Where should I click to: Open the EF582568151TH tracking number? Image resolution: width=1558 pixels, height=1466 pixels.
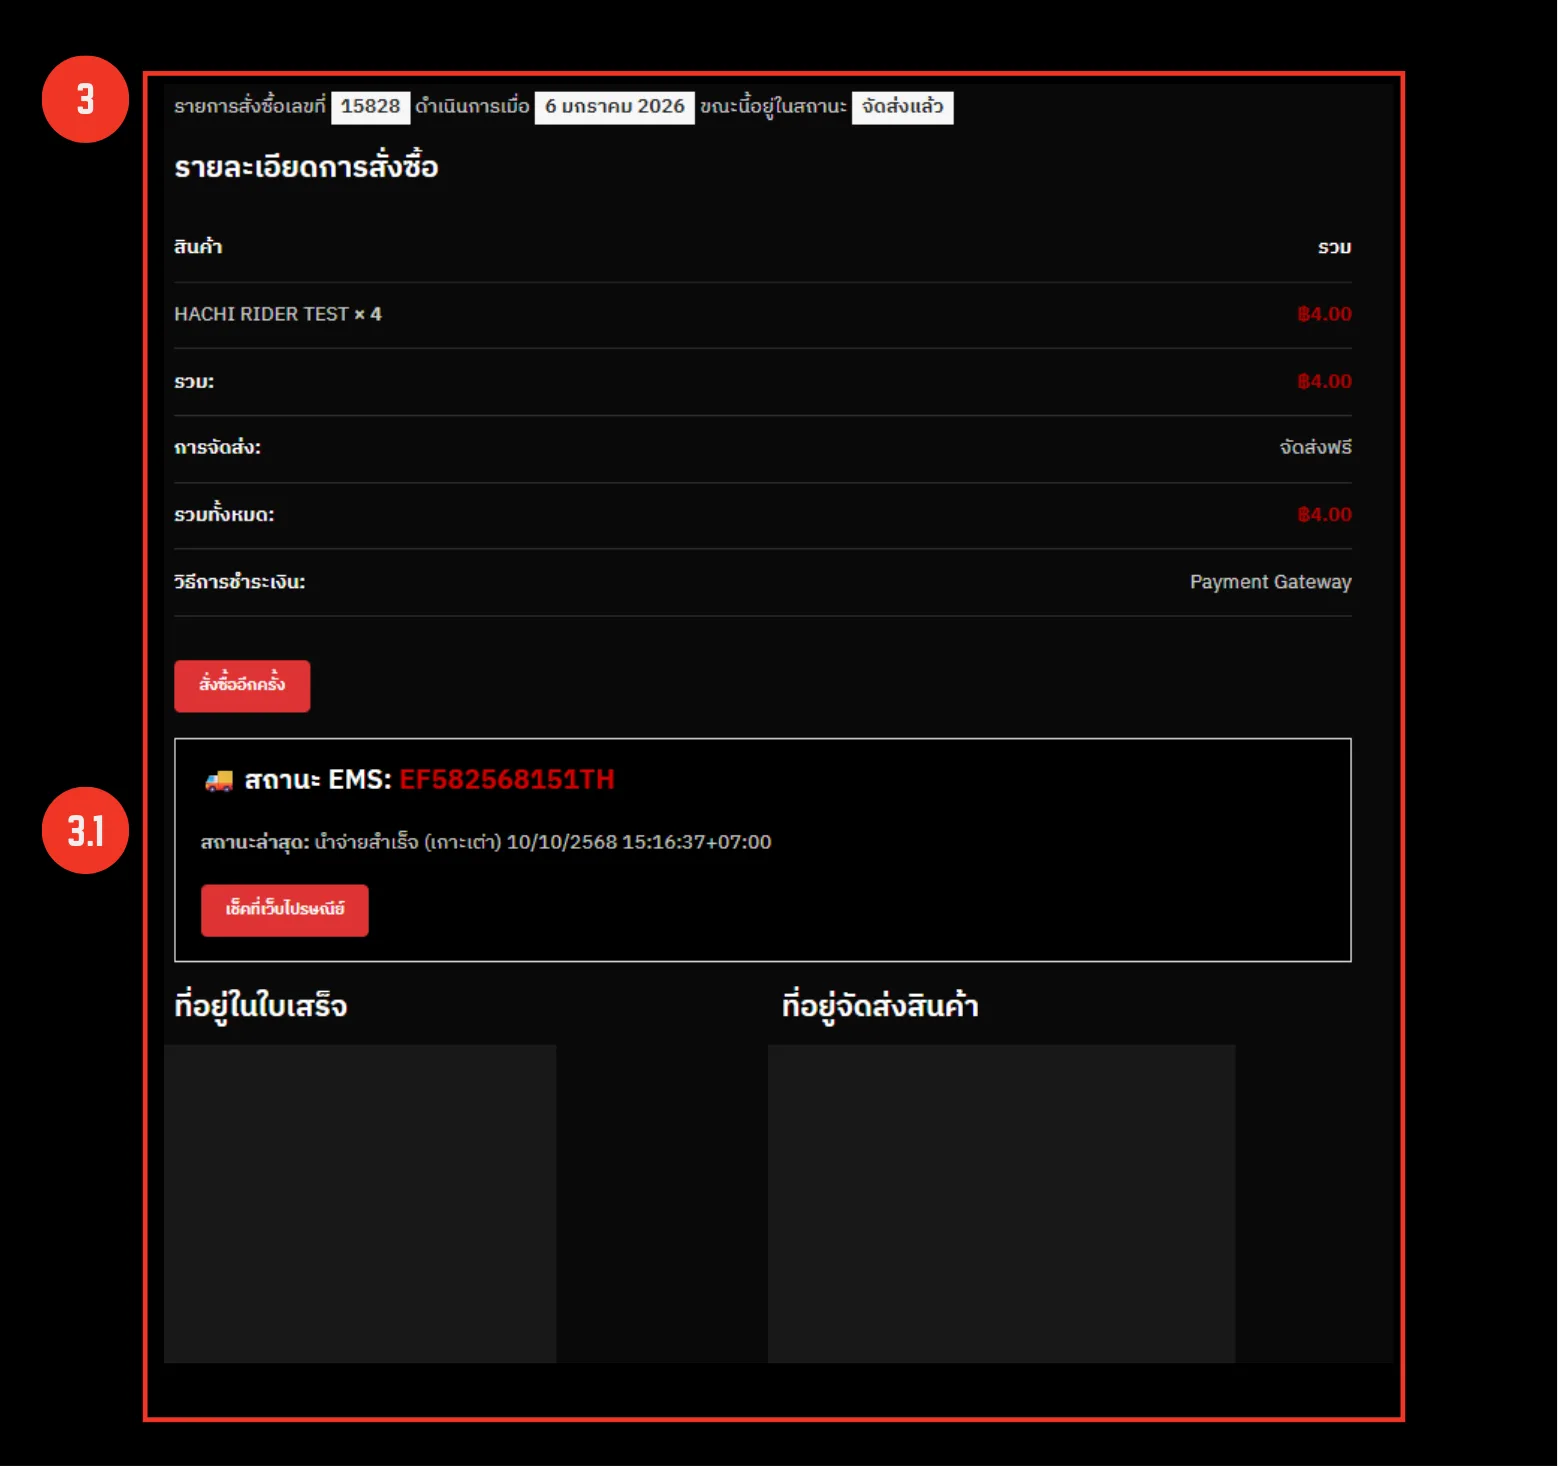(x=506, y=780)
